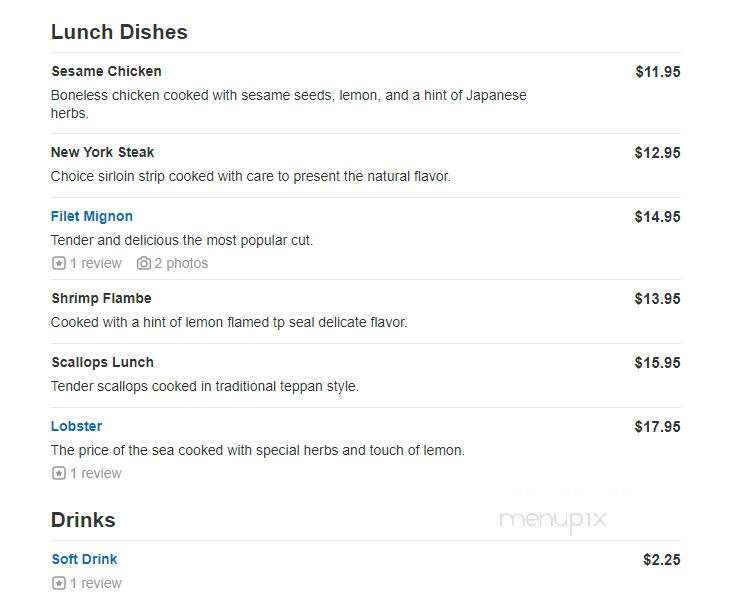View the 2 photos of Filet Mignon
The width and height of the screenshot is (732, 602).
181,263
